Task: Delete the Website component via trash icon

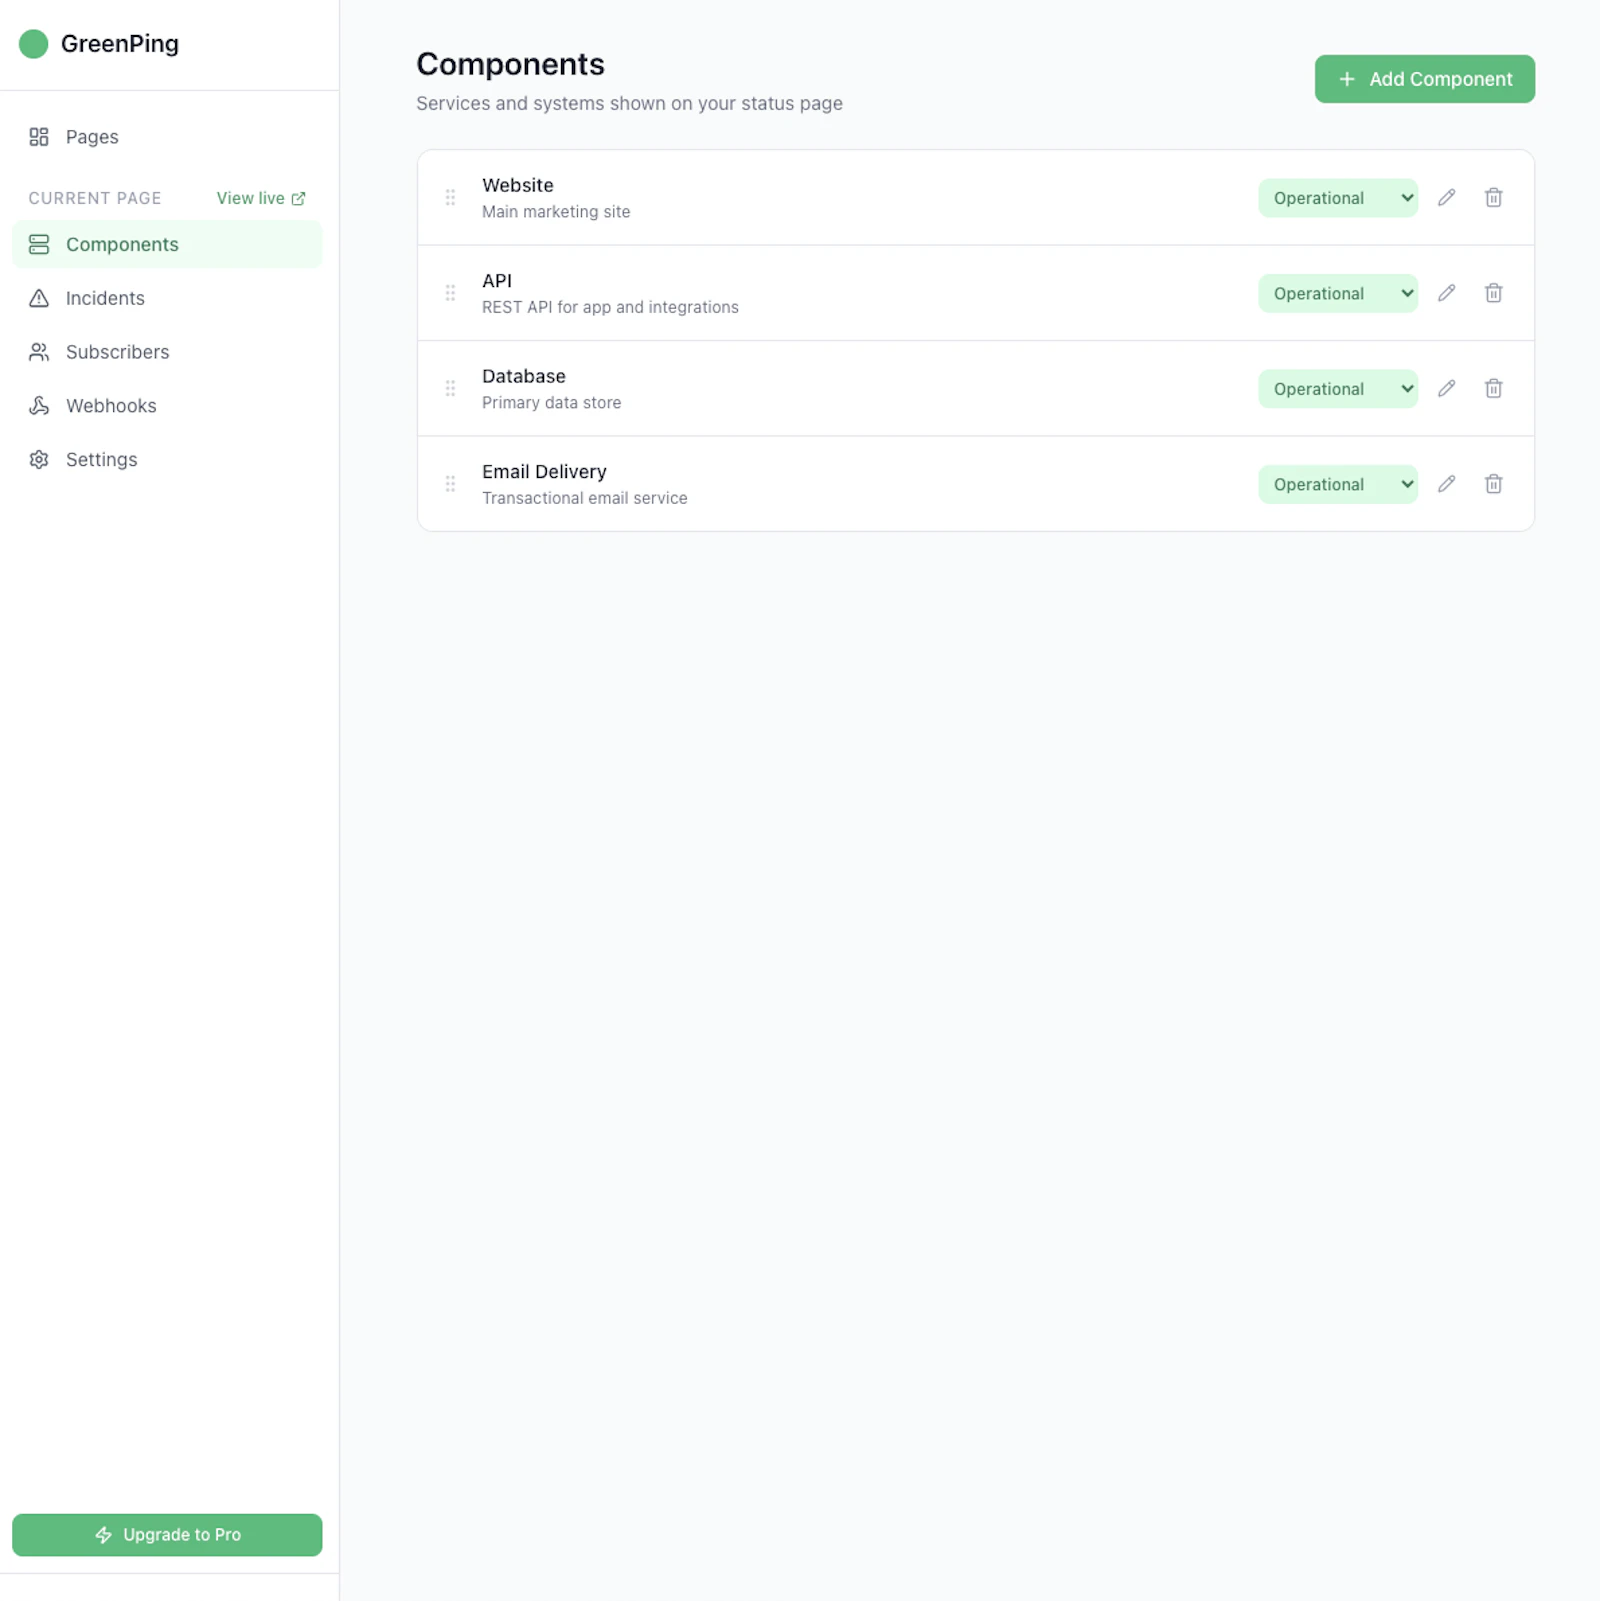Action: tap(1493, 197)
